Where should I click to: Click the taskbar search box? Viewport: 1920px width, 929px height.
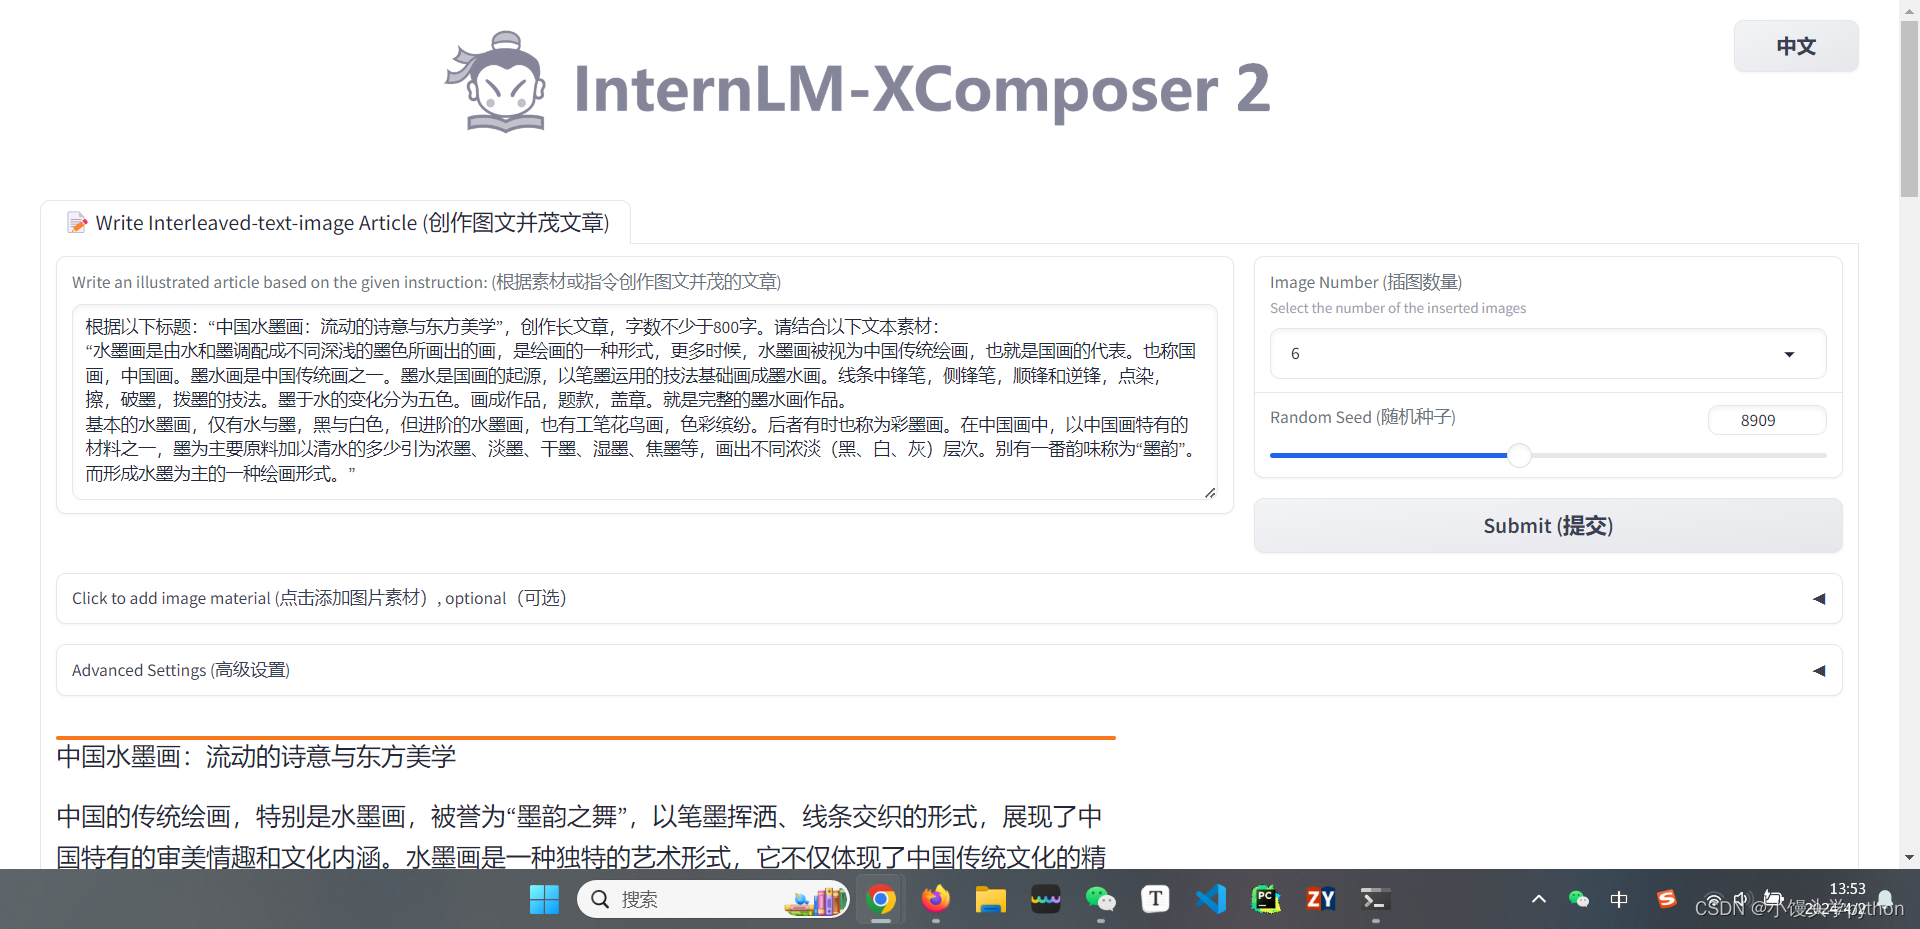[713, 899]
